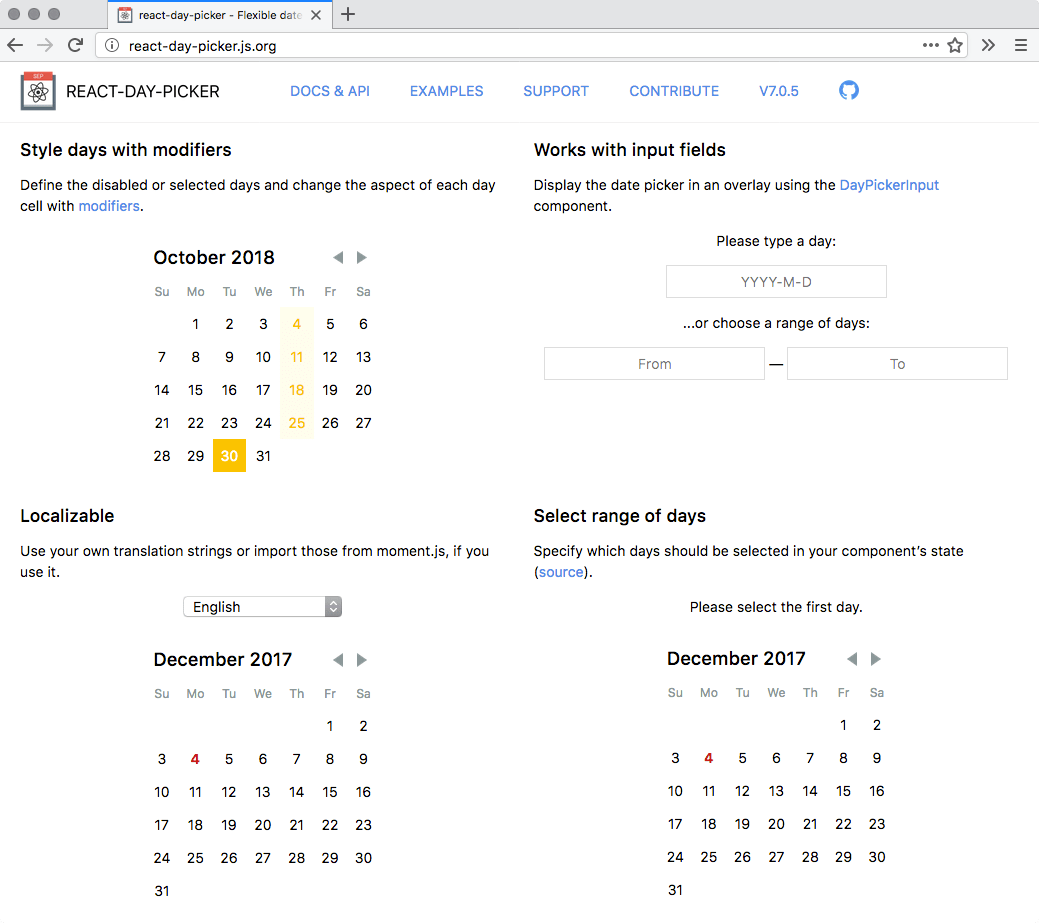Click the REACT-DAY-PICKER calendar logo
This screenshot has height=923, width=1039.
coord(38,90)
